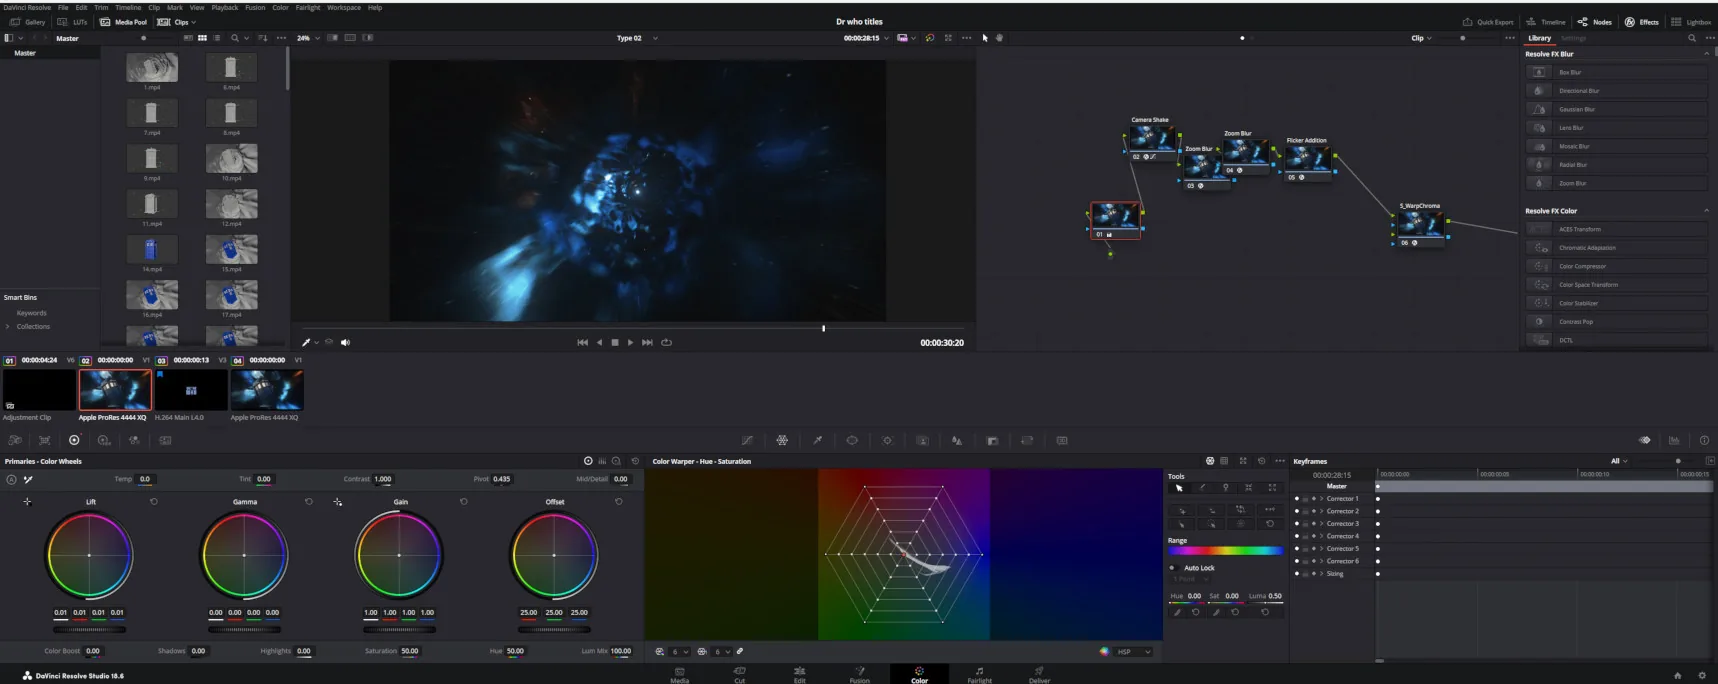The height and width of the screenshot is (684, 1718).
Task: Open the viewer zoom 24% dropdown
Action: 308,38
